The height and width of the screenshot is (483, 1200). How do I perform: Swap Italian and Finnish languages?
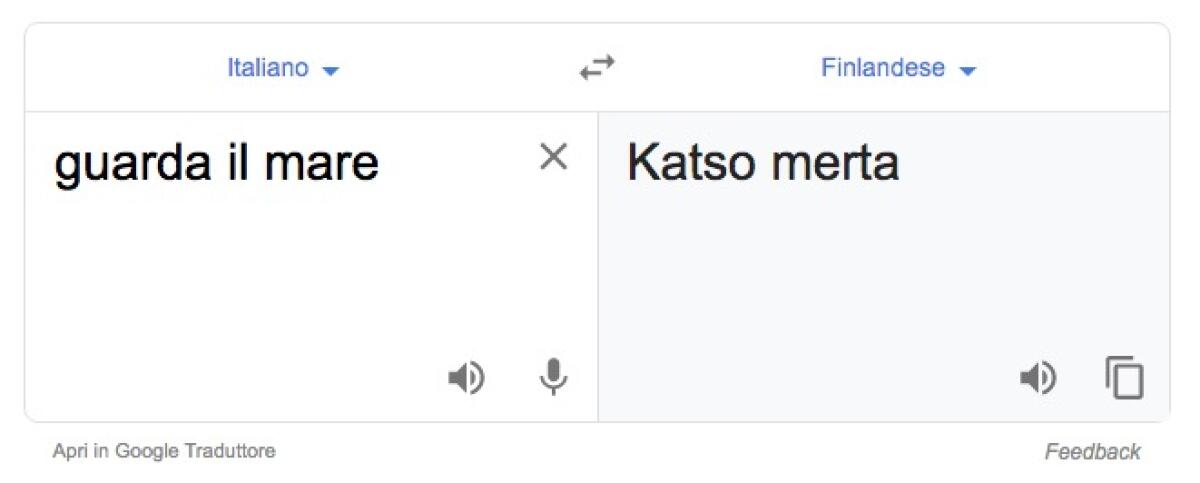coord(597,69)
